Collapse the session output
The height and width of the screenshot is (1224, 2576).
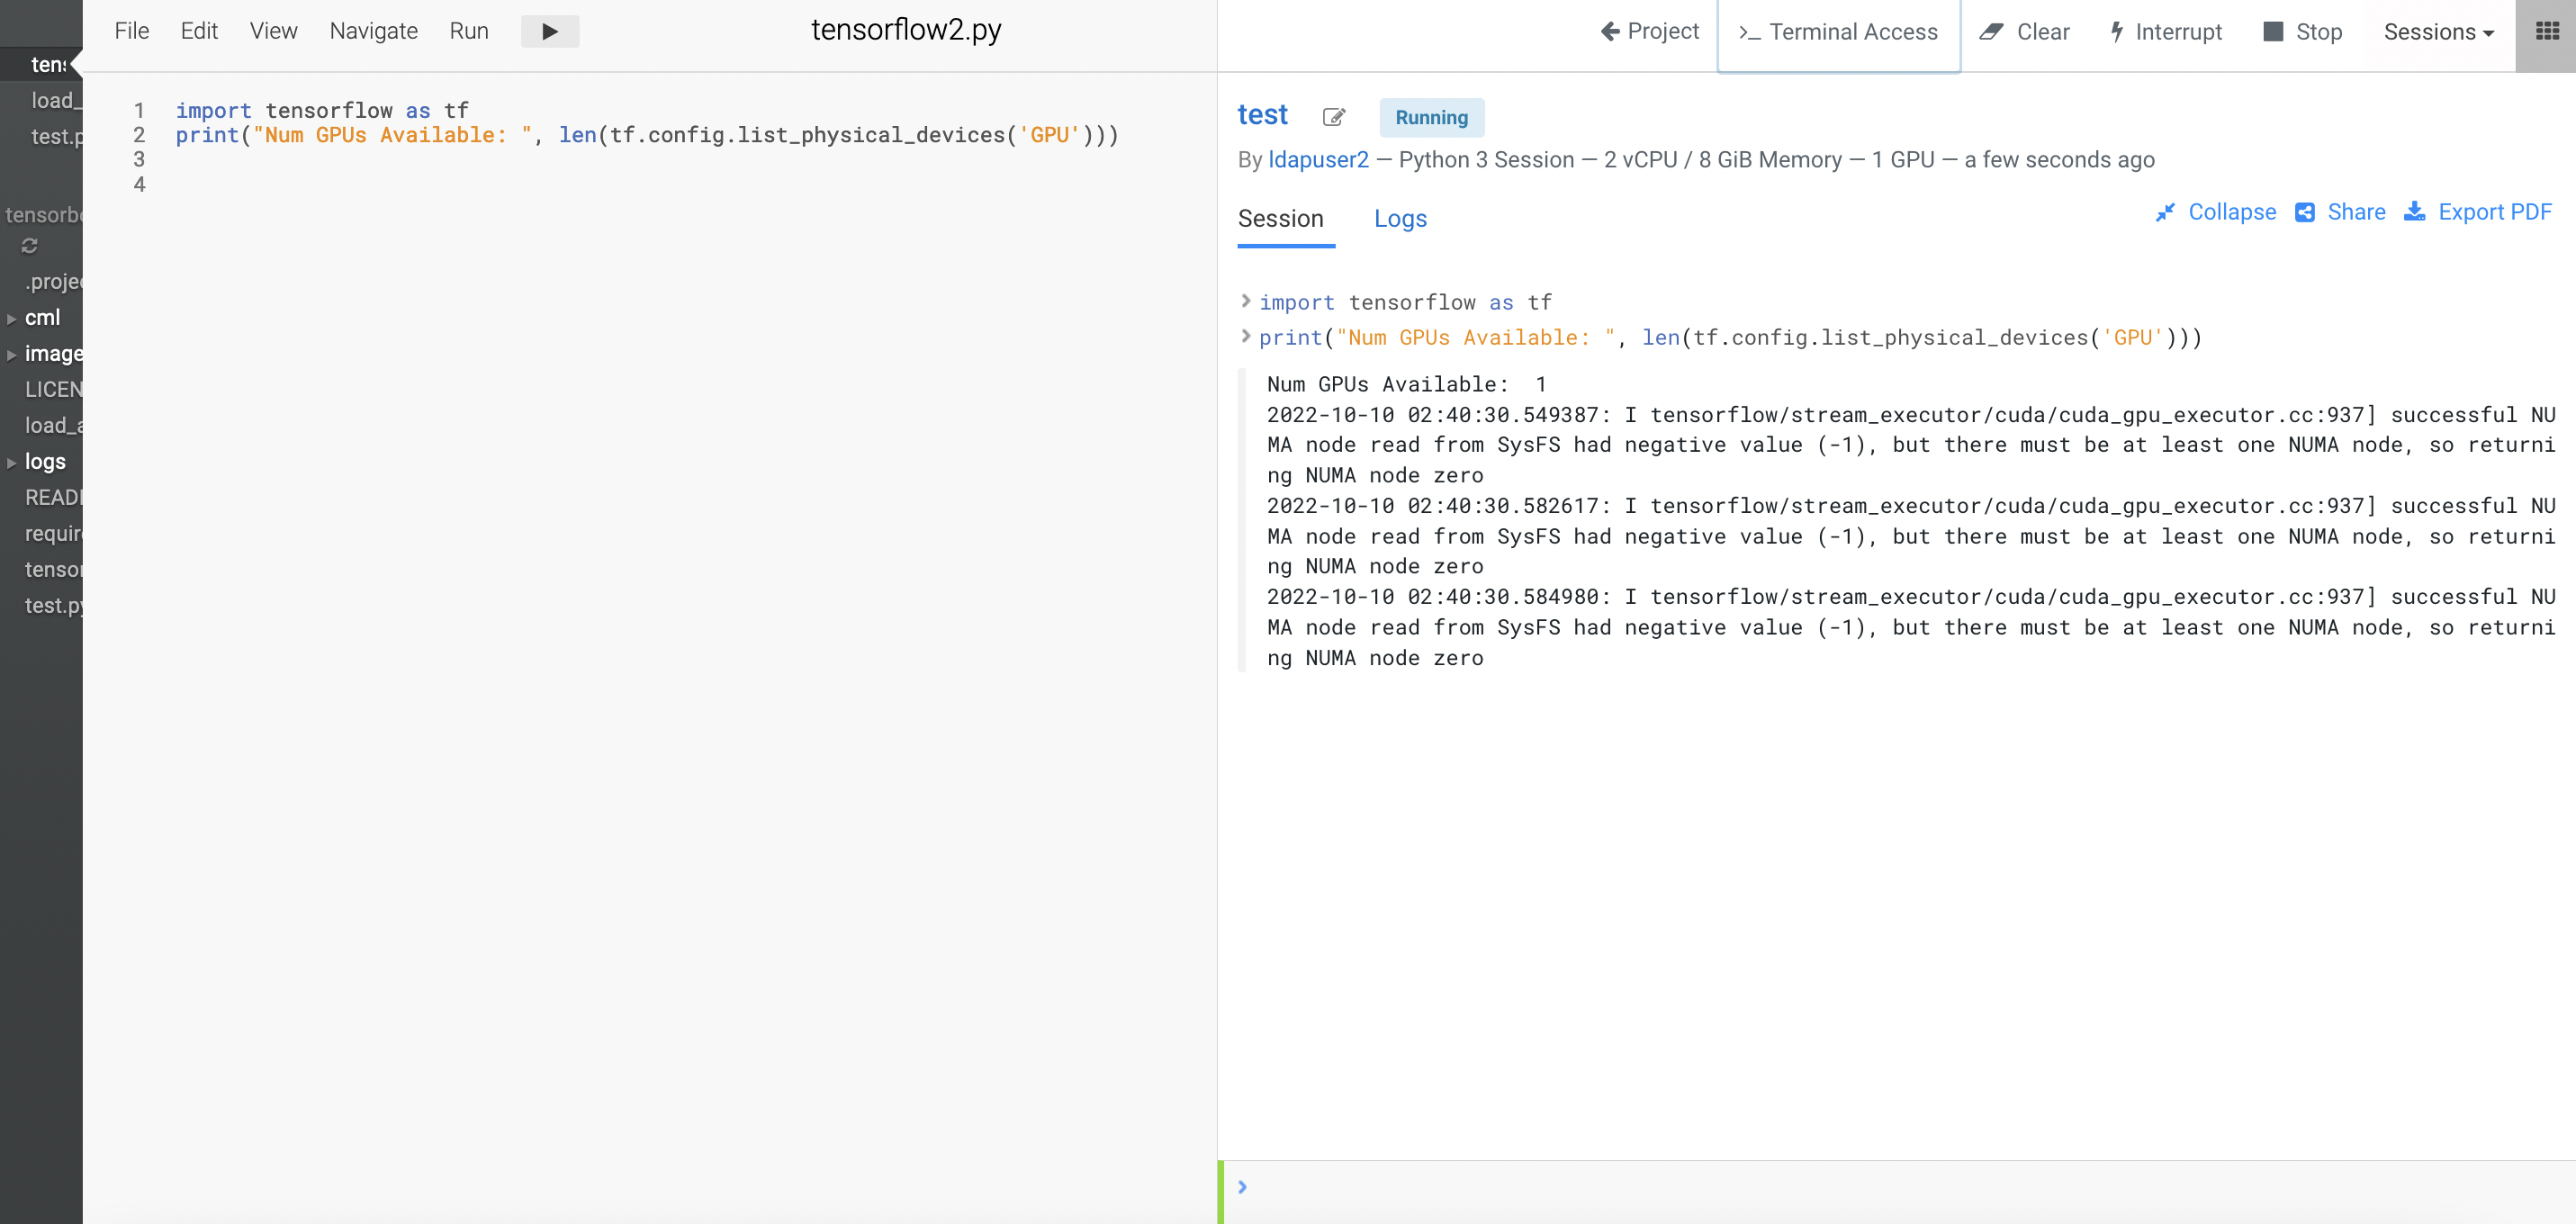tap(2216, 212)
